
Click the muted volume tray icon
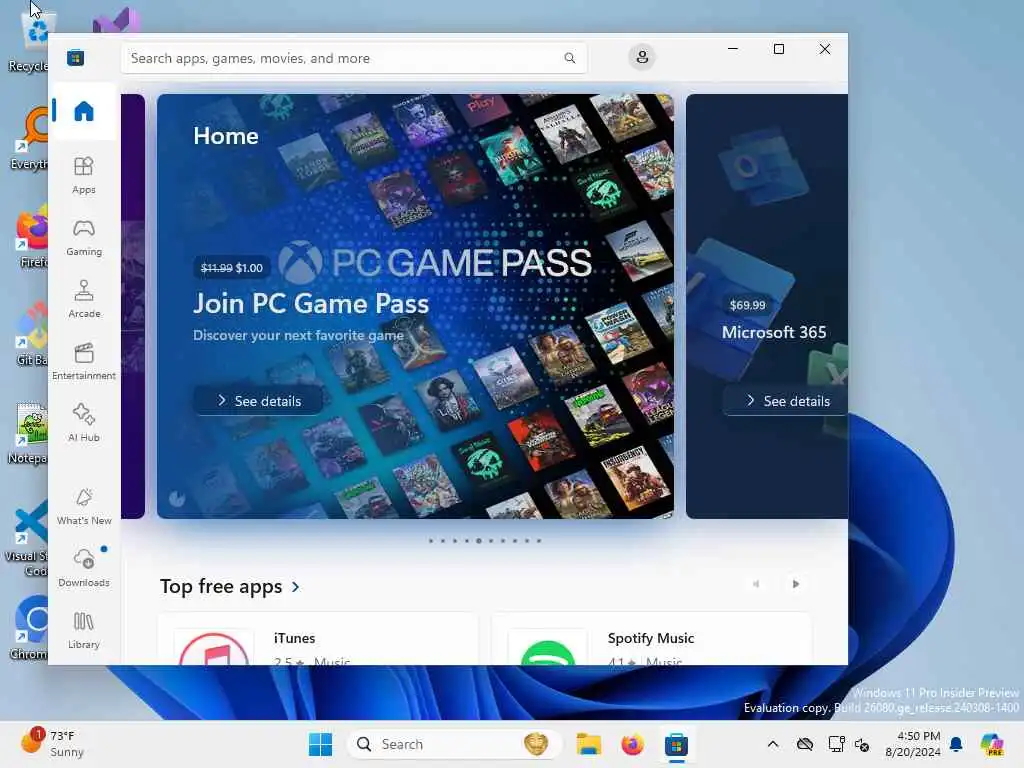862,744
